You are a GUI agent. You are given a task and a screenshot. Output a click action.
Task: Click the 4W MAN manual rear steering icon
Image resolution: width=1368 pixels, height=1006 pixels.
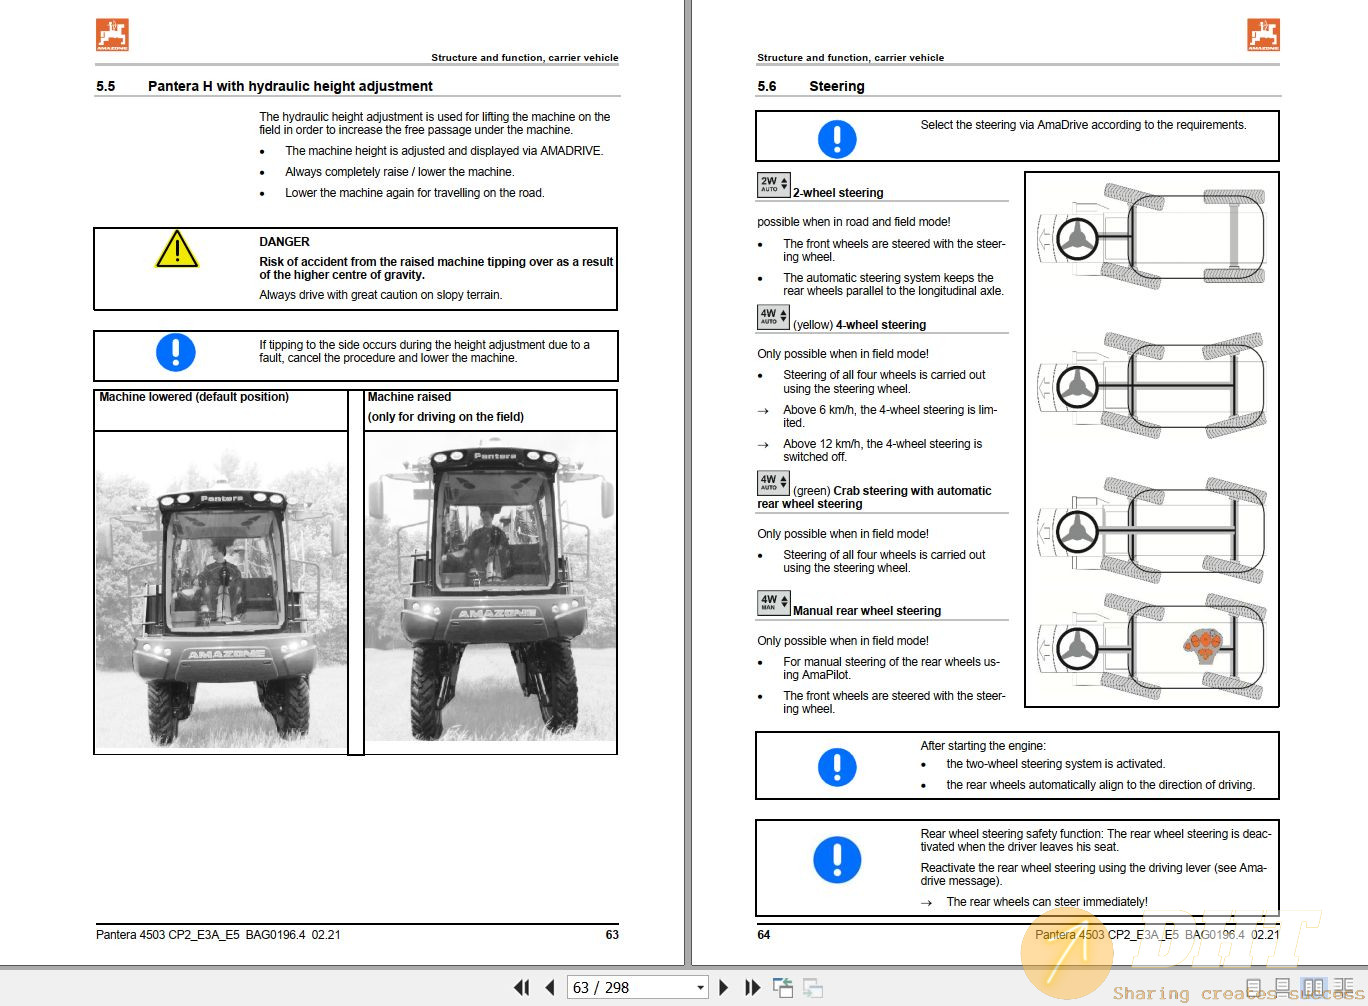click(773, 602)
